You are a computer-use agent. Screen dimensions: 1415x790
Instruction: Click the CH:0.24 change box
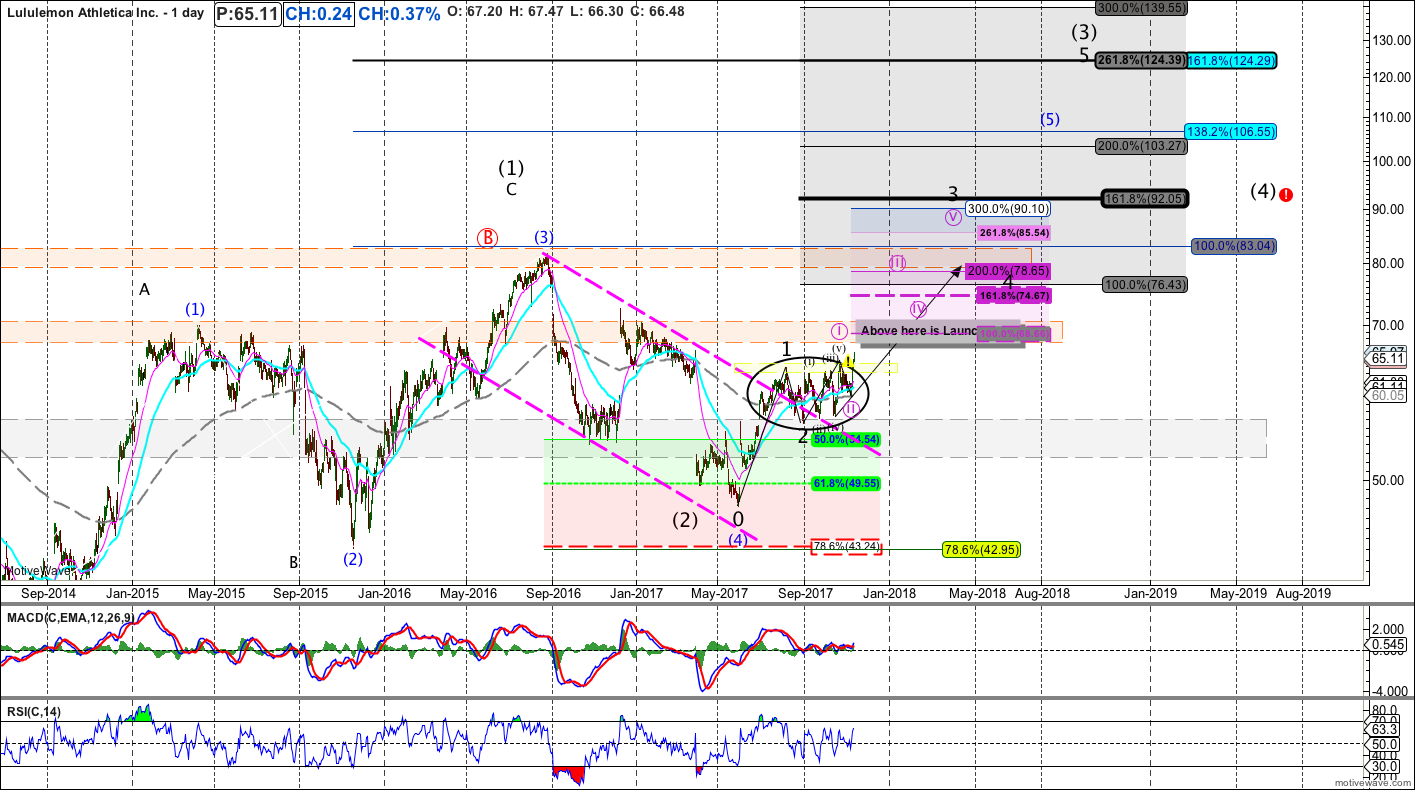pyautogui.click(x=318, y=15)
